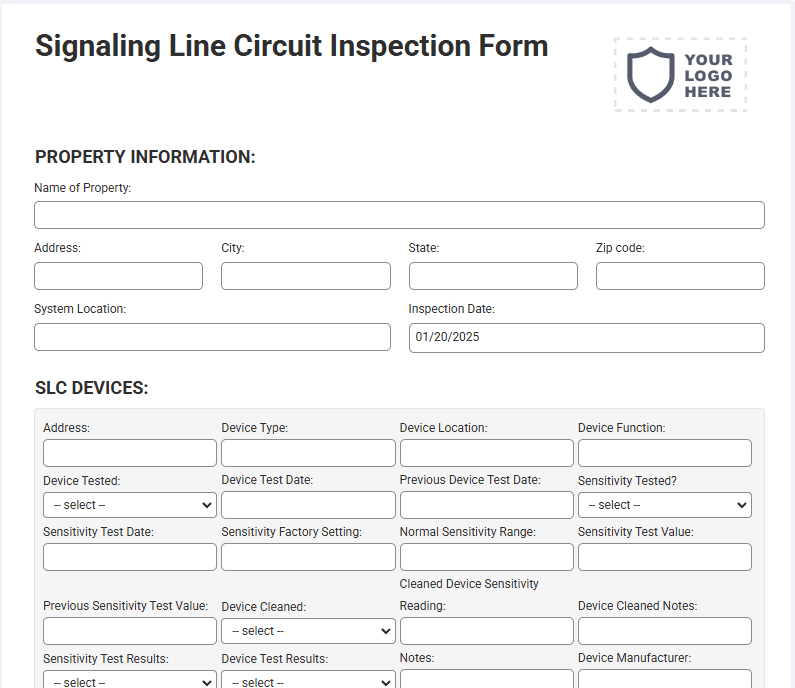Screen dimensions: 795x688
Task: Open the Device Tested dropdown
Action: coord(130,505)
